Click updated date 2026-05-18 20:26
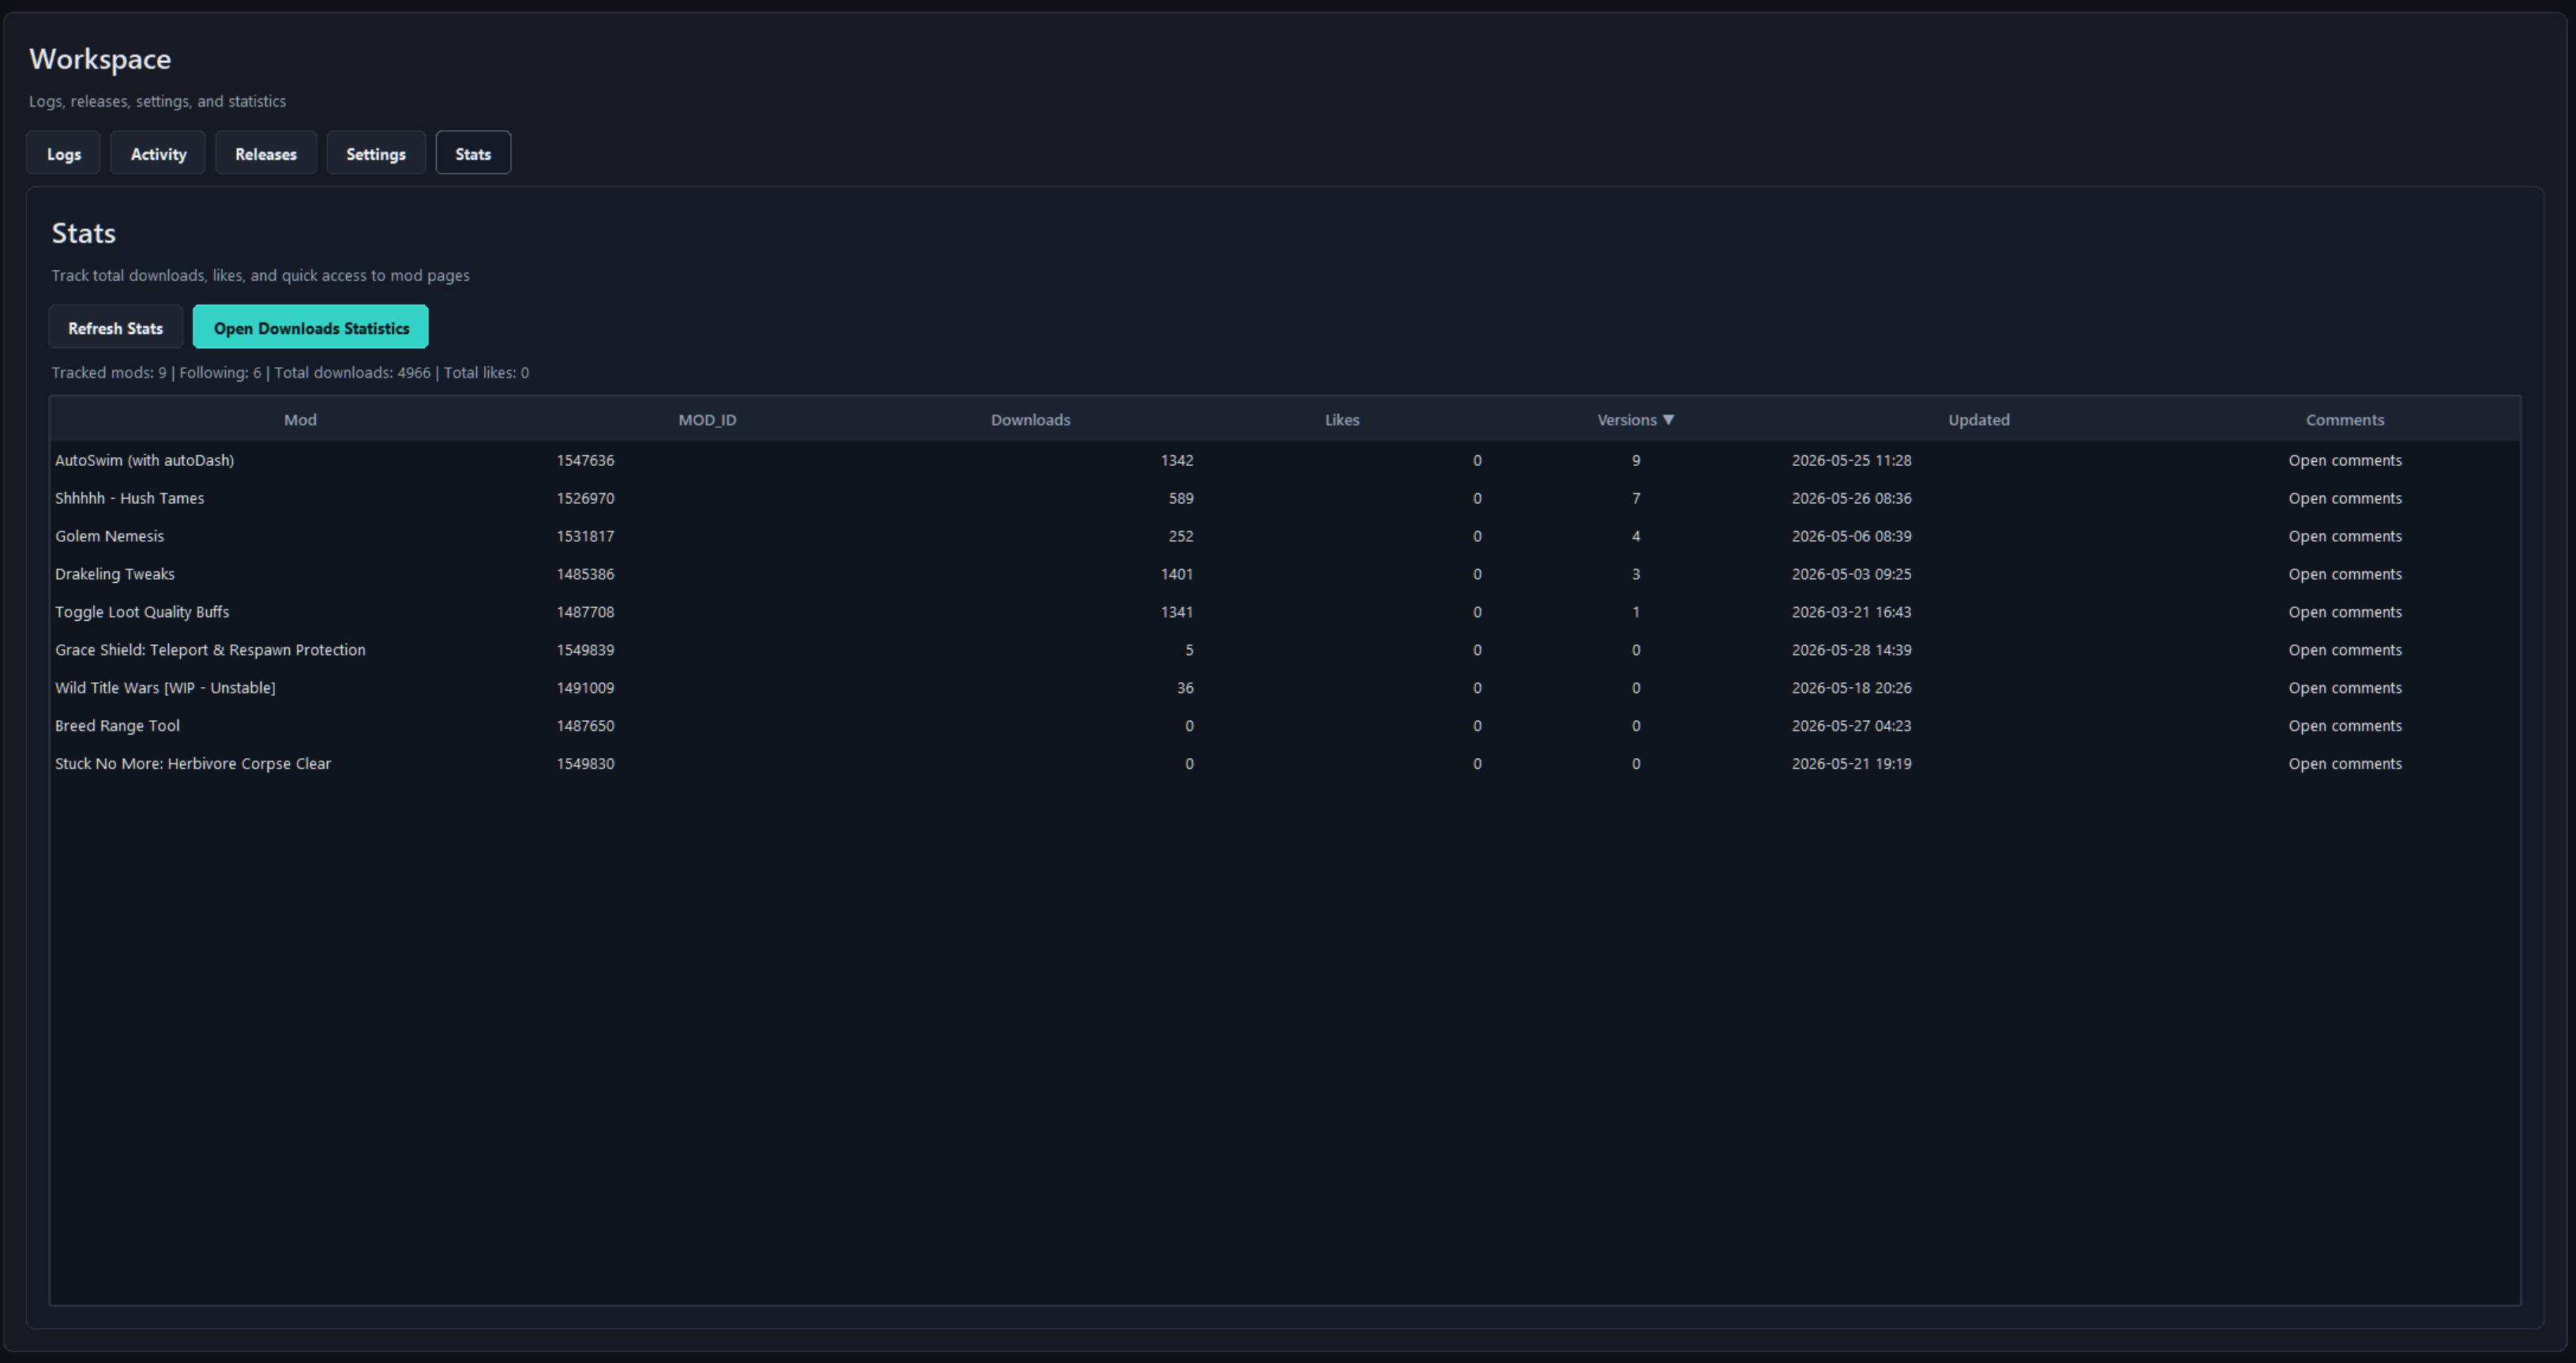The image size is (2576, 1363). [x=1851, y=688]
